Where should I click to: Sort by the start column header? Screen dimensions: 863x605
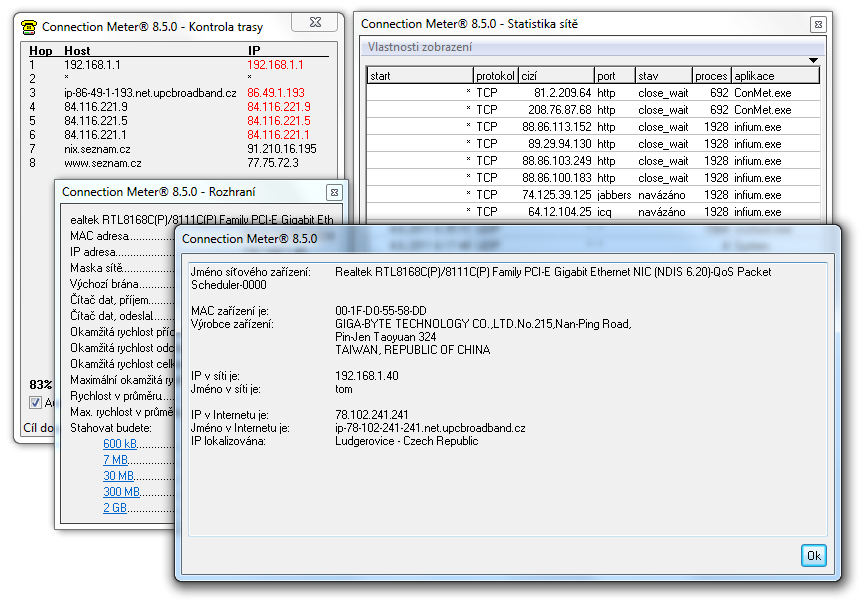(x=420, y=75)
